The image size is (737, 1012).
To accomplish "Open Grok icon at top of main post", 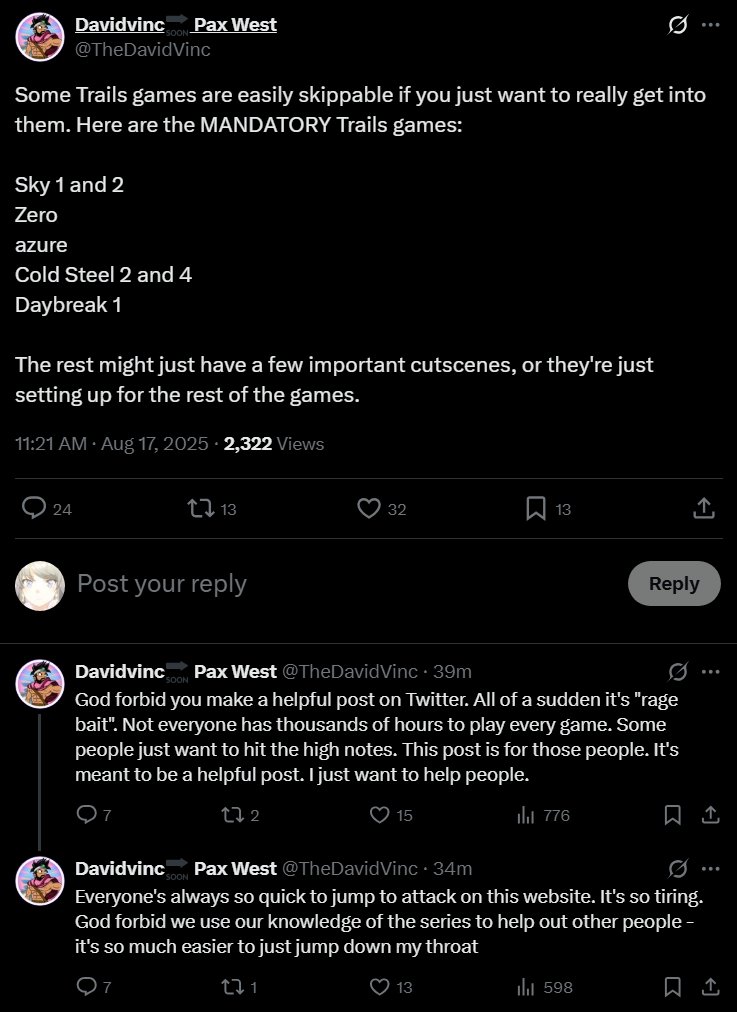I will pos(678,25).
